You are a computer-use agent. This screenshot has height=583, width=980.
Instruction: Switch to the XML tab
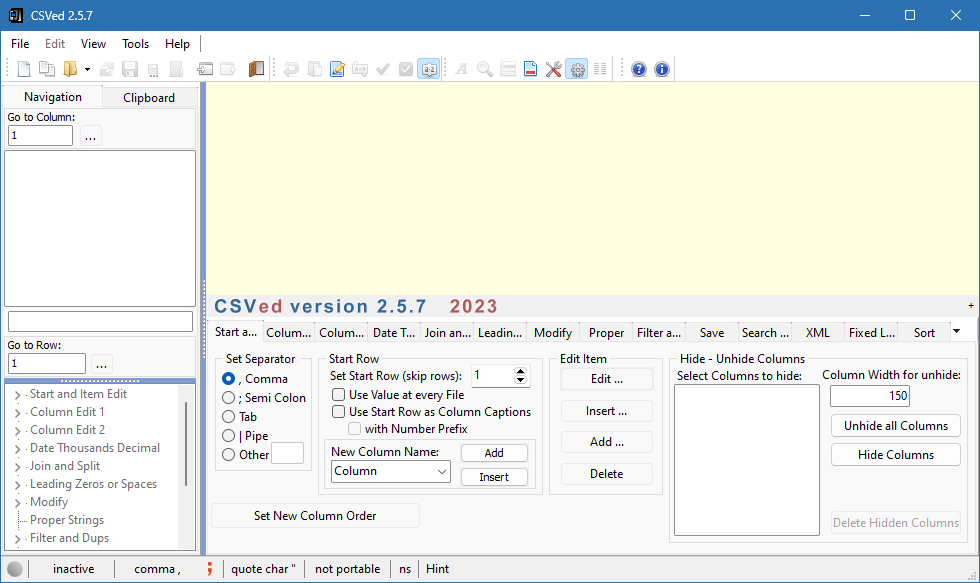coord(818,333)
